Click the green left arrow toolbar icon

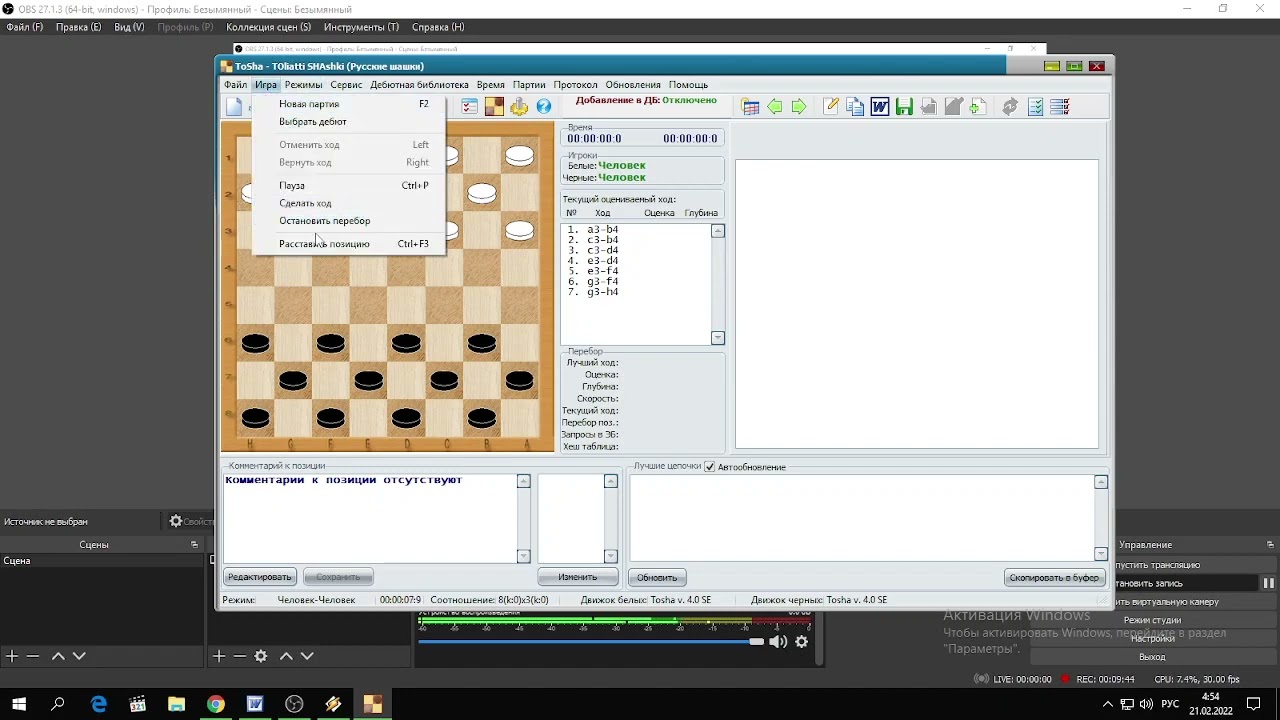[774, 107]
